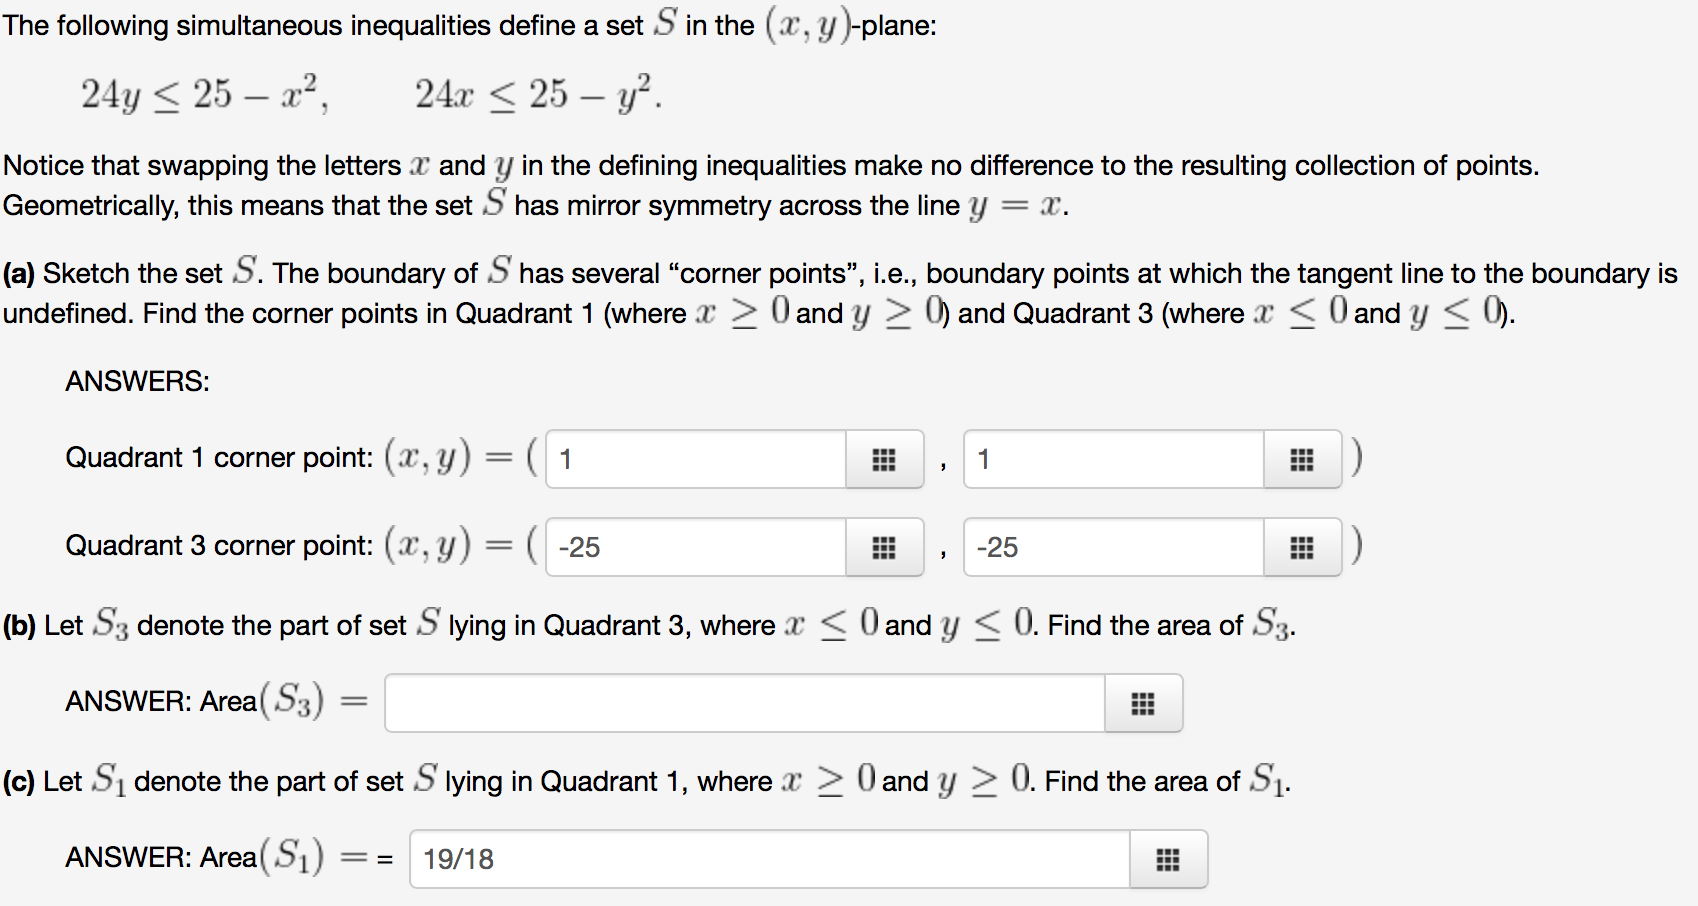Image resolution: width=1698 pixels, height=906 pixels.
Task: Open equation editor for Quadrant 1 x-coordinate
Action: point(884,459)
